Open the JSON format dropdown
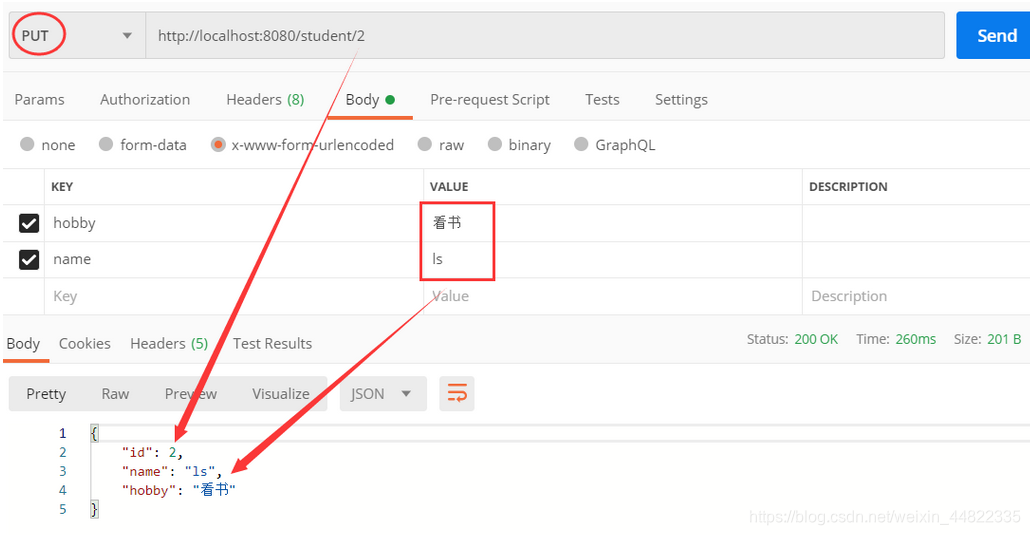The width and height of the screenshot is (1030, 535). tap(383, 394)
